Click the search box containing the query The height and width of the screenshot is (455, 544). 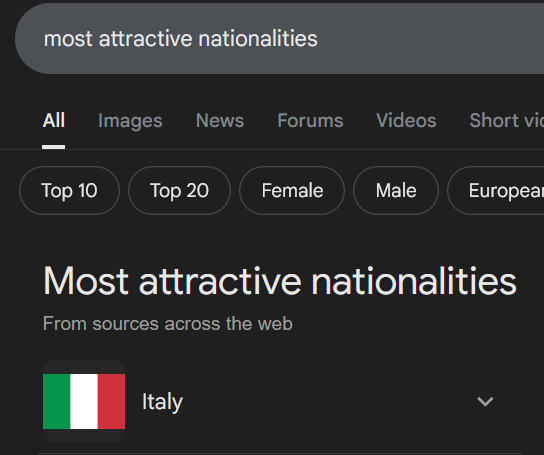tap(279, 38)
